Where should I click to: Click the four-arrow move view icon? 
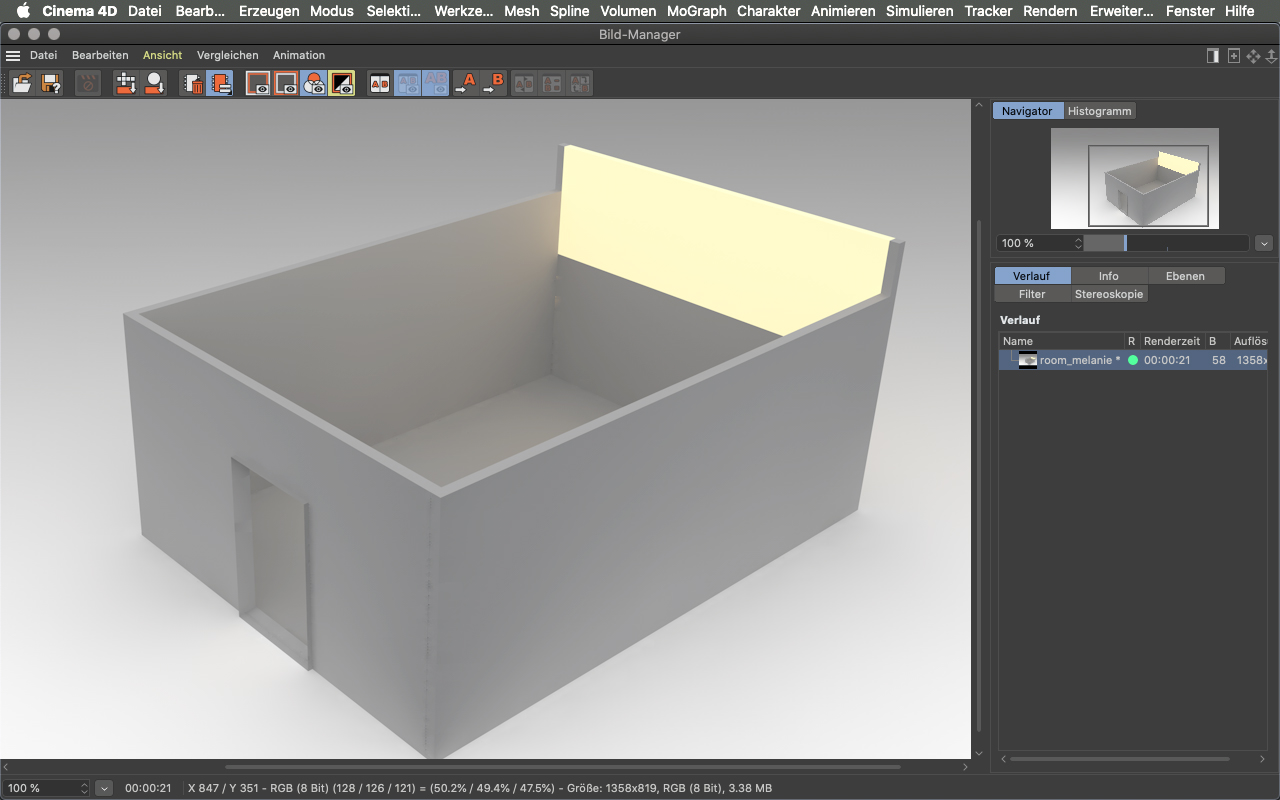[x=1253, y=56]
